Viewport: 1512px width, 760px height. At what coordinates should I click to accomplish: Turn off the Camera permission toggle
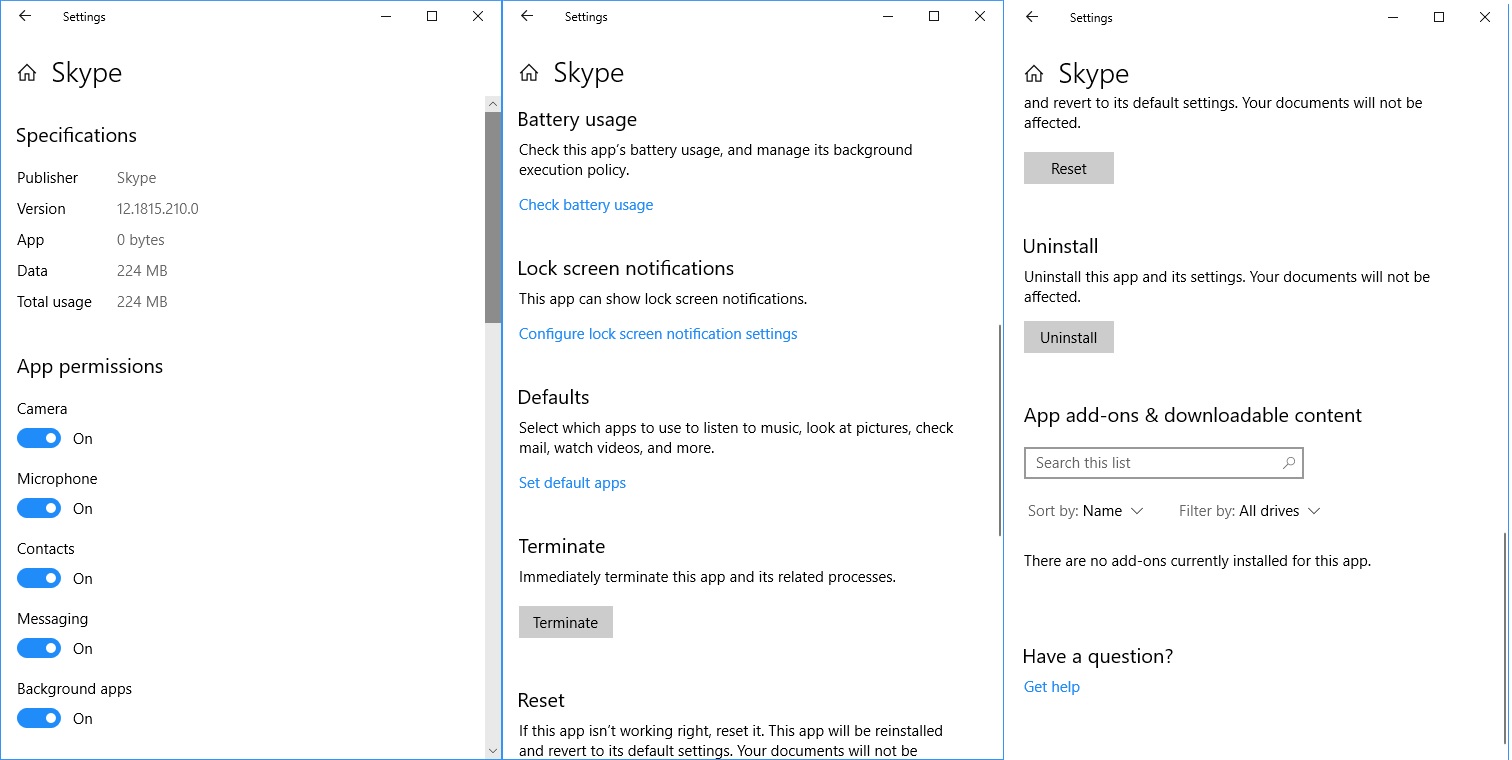point(39,438)
